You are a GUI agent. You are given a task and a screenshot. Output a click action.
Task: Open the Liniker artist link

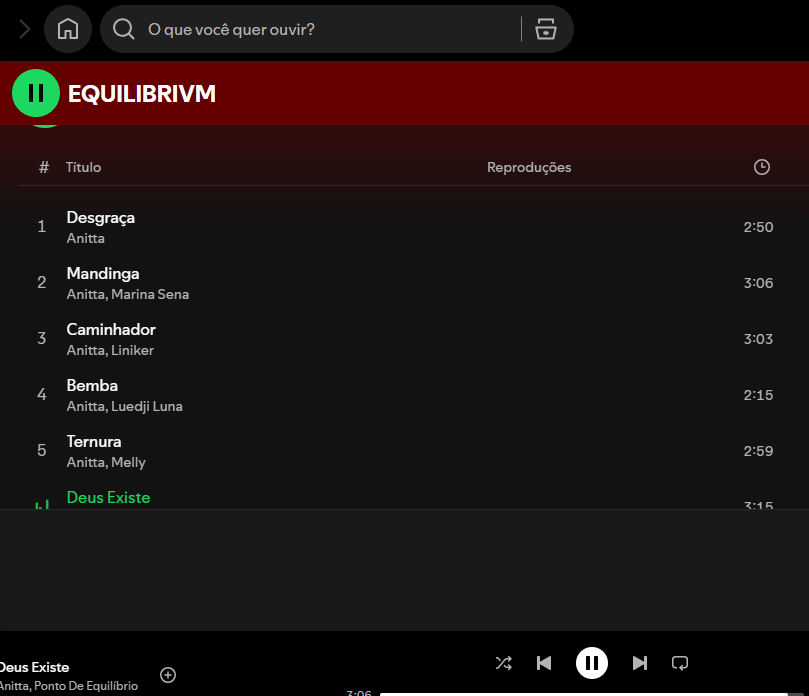tap(132, 350)
